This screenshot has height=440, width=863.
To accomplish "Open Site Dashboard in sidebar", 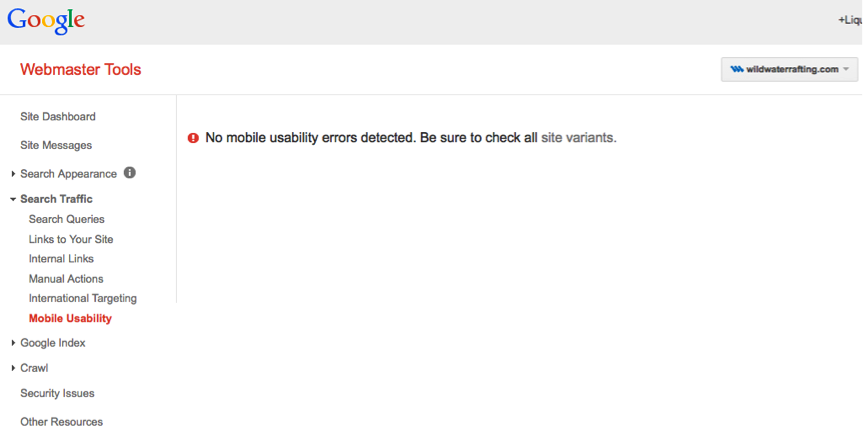I will [x=58, y=117].
